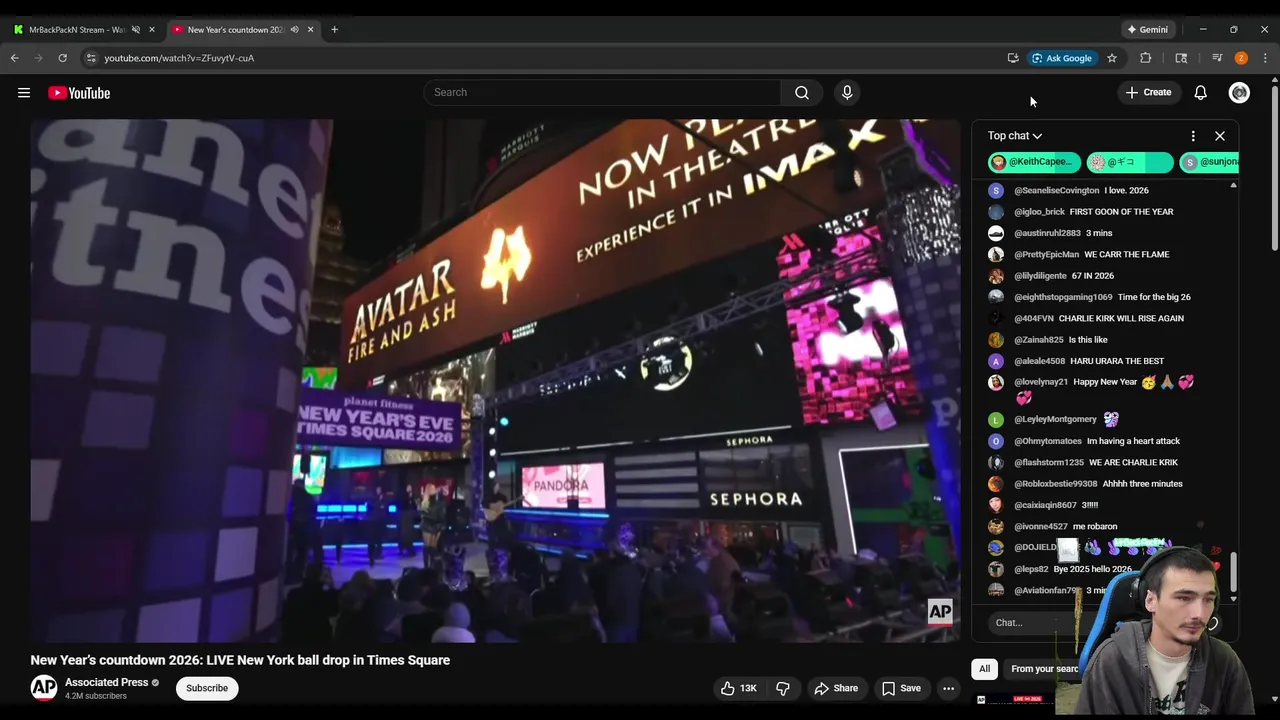Screen dimensions: 1280x720
Task: Click the video player to pause
Action: click(x=495, y=380)
